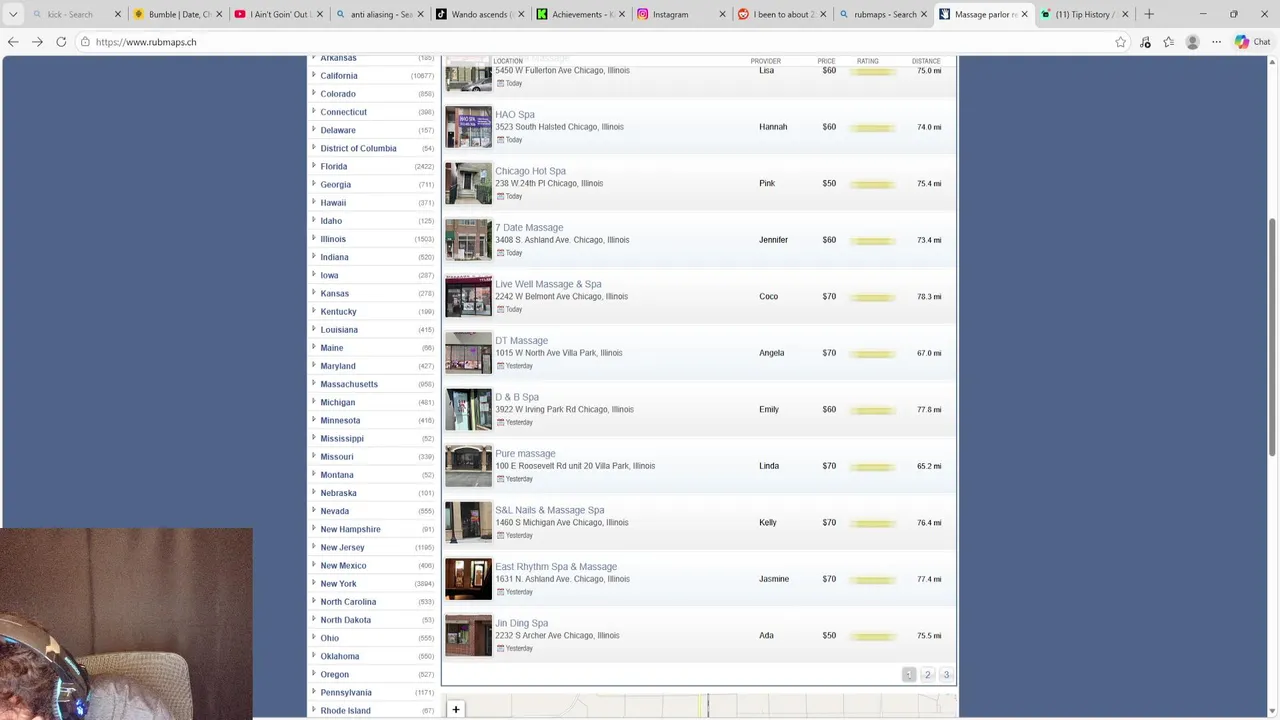Click the Jin Ding Spa thumbnail
Image resolution: width=1280 pixels, height=720 pixels.
pyautogui.click(x=468, y=636)
